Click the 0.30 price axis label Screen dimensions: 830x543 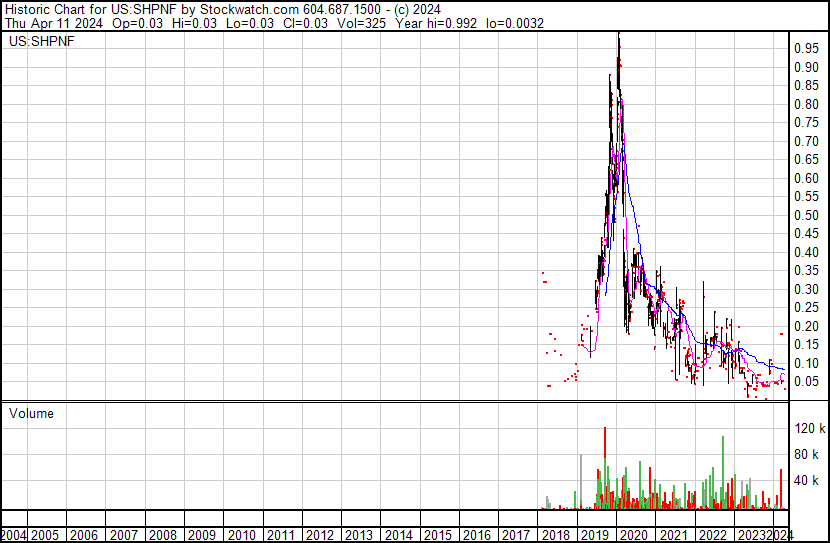(x=806, y=289)
